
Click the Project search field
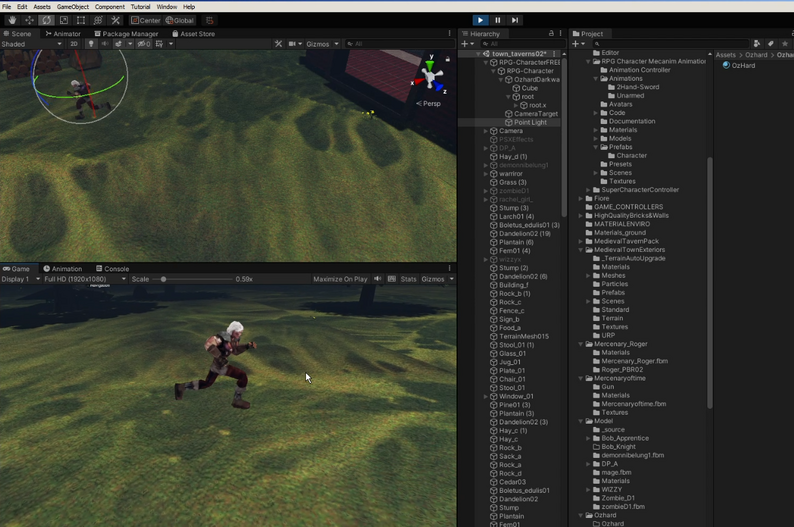pyautogui.click(x=670, y=44)
